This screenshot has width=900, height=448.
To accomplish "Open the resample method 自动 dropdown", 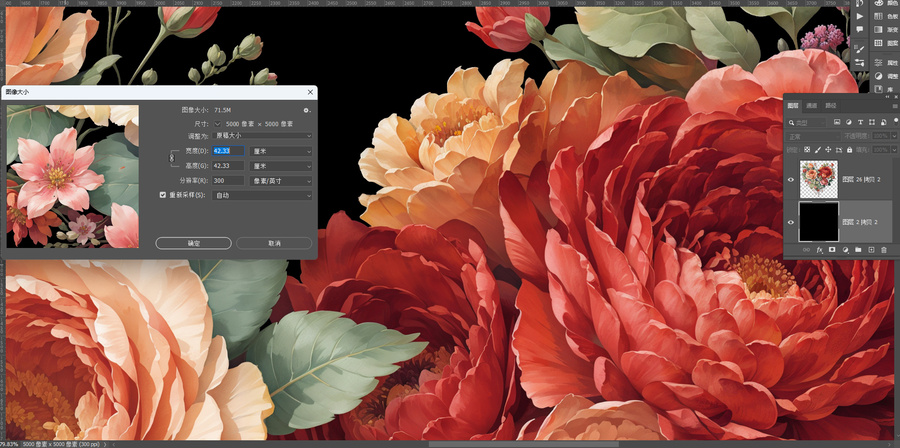I will 263,195.
